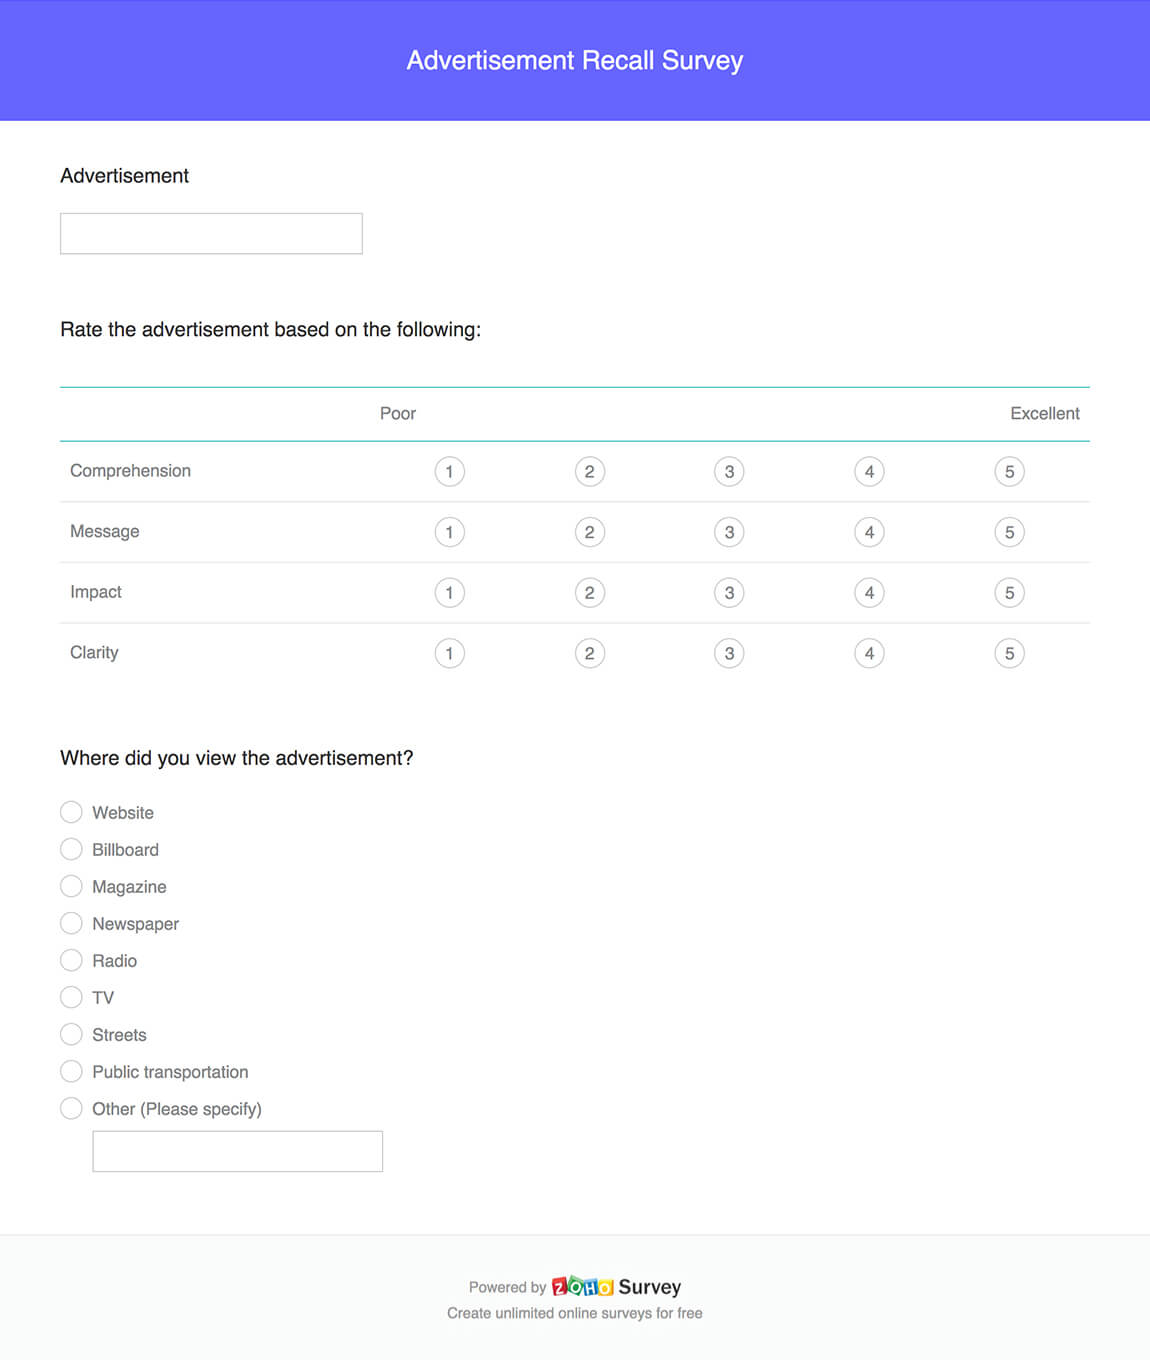The height and width of the screenshot is (1360, 1150).
Task: Rate Impact as 1
Action: pos(450,592)
